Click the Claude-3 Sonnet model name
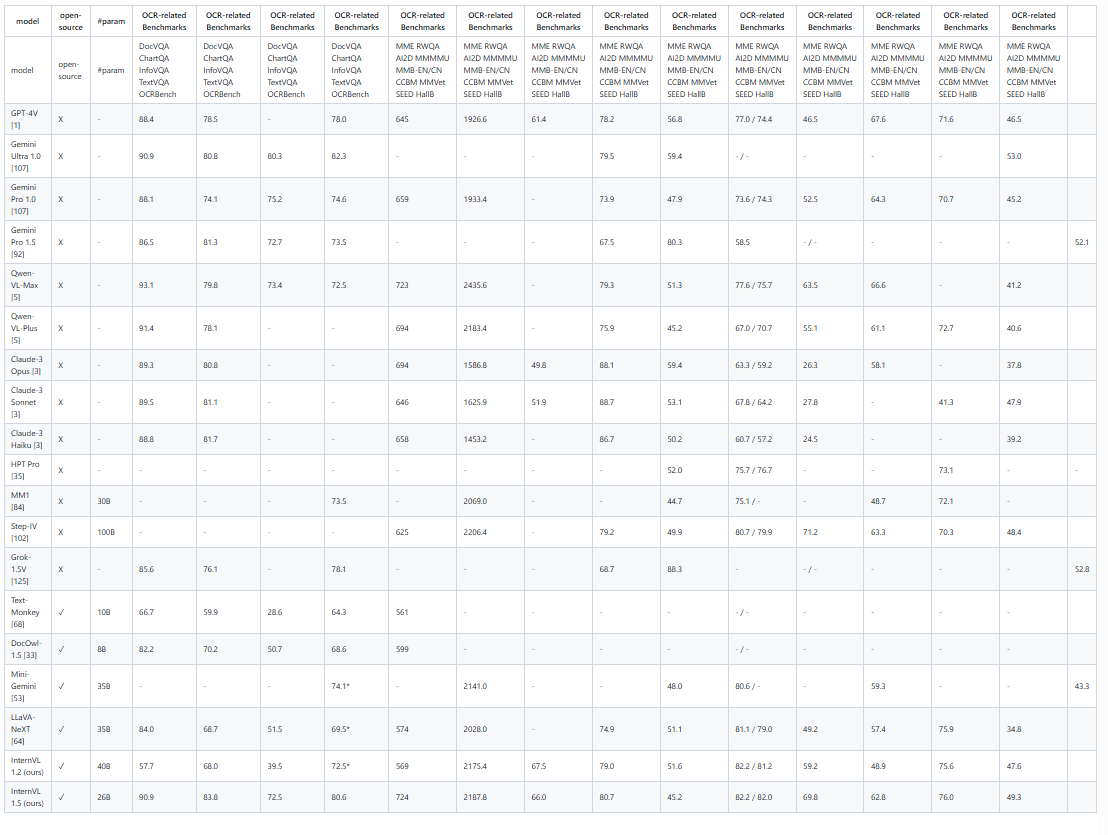This screenshot has height=835, width=1108. (x=26, y=402)
